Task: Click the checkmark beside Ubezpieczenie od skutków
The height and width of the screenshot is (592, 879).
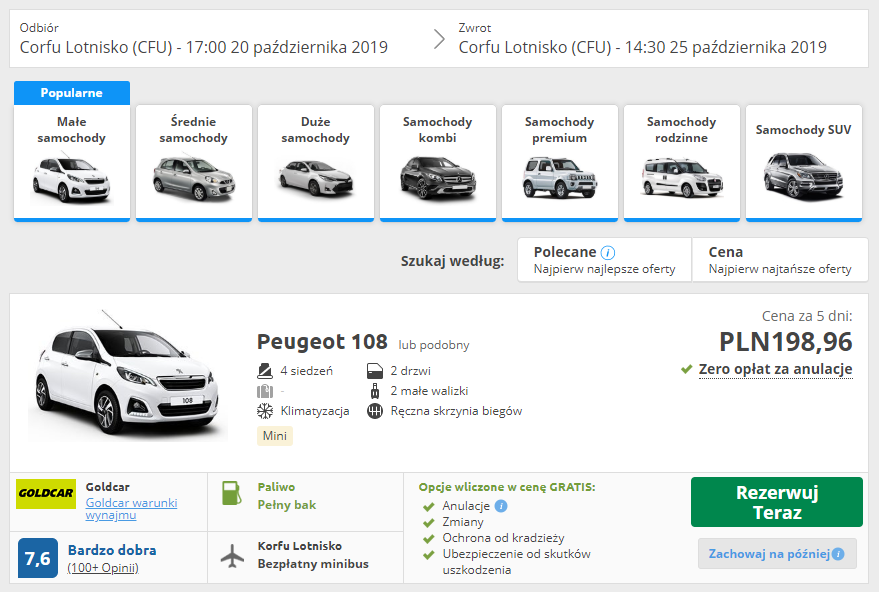Action: point(429,555)
